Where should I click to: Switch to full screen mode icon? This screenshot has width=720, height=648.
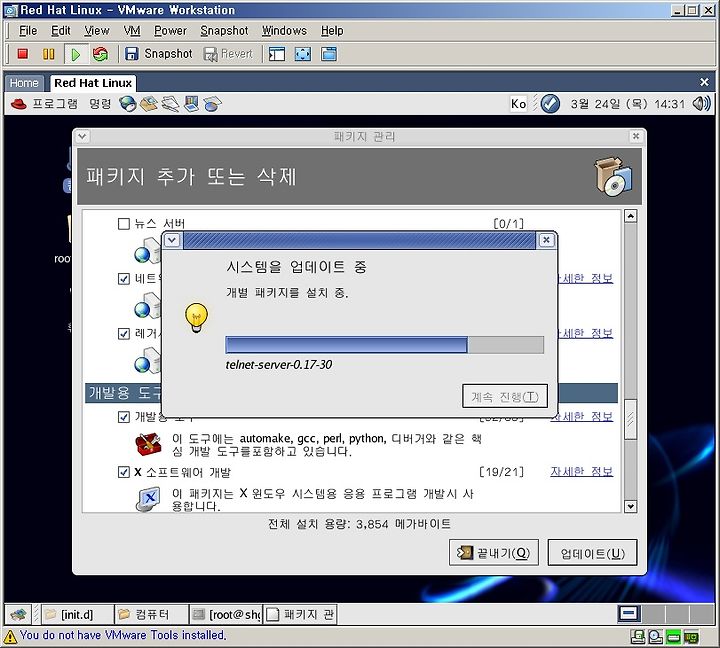[303, 54]
